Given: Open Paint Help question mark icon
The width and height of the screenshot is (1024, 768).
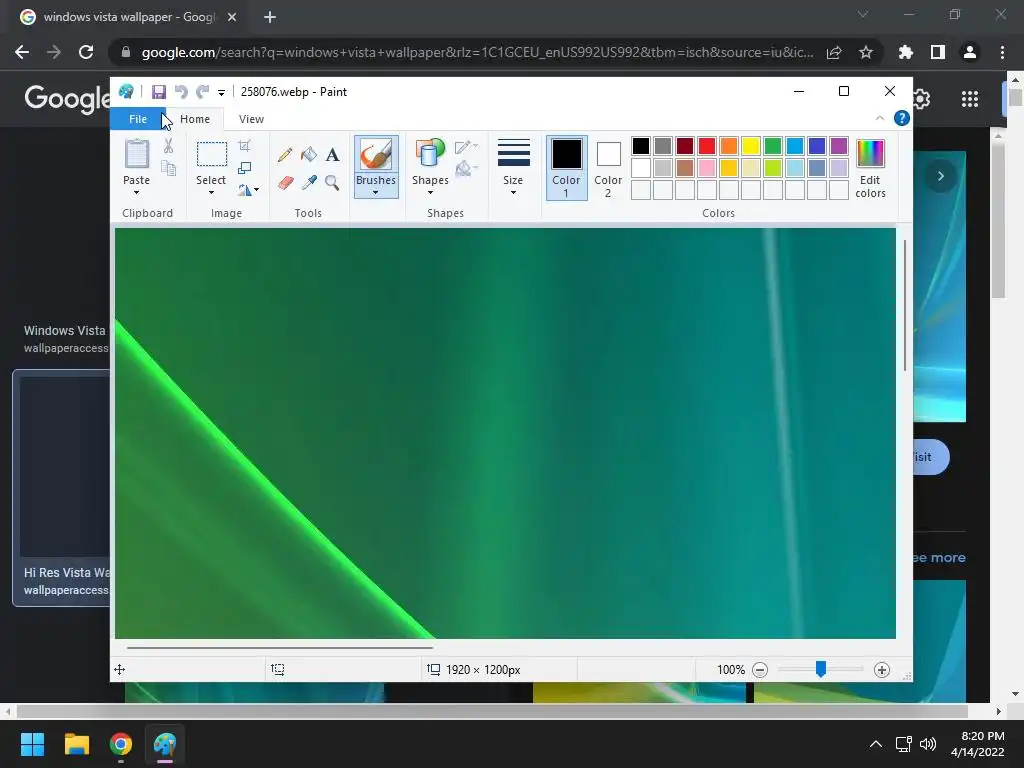Looking at the screenshot, I should (x=902, y=118).
